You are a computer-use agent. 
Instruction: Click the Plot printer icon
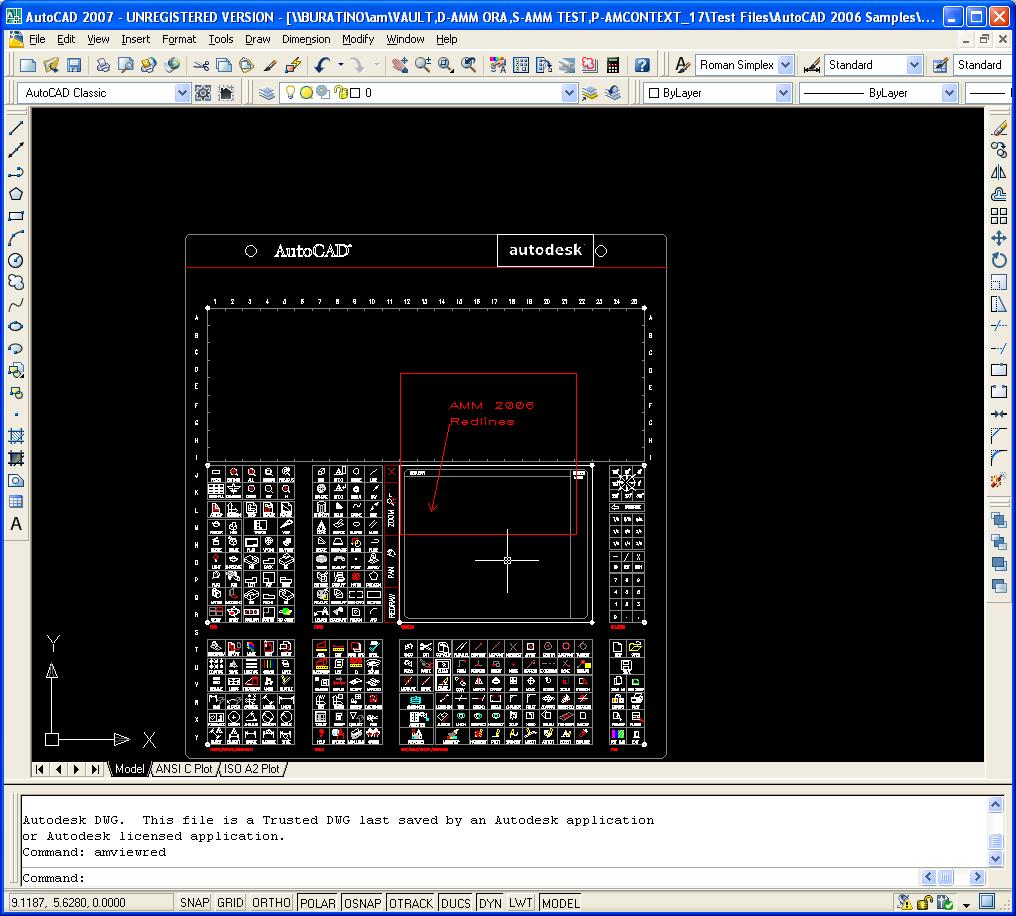(102, 65)
